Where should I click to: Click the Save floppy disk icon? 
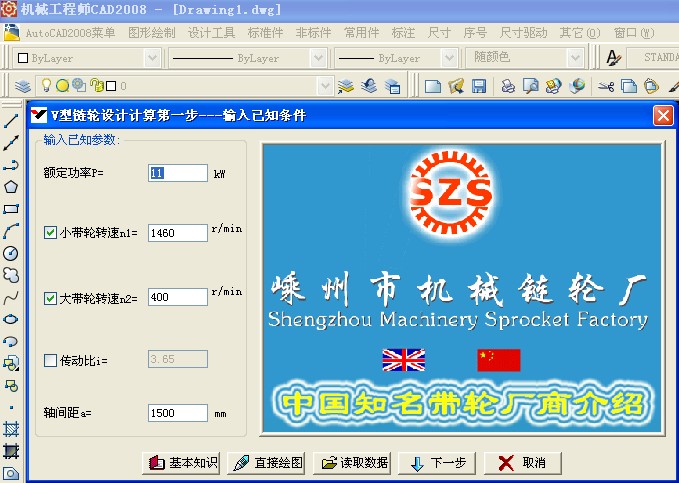point(479,86)
